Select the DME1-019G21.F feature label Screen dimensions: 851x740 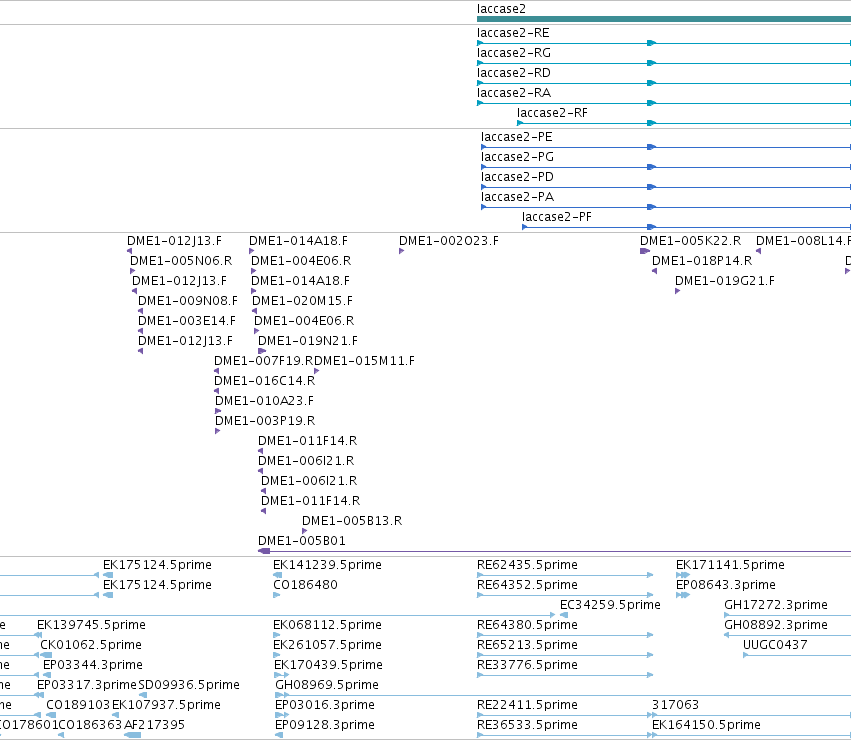click(725, 281)
